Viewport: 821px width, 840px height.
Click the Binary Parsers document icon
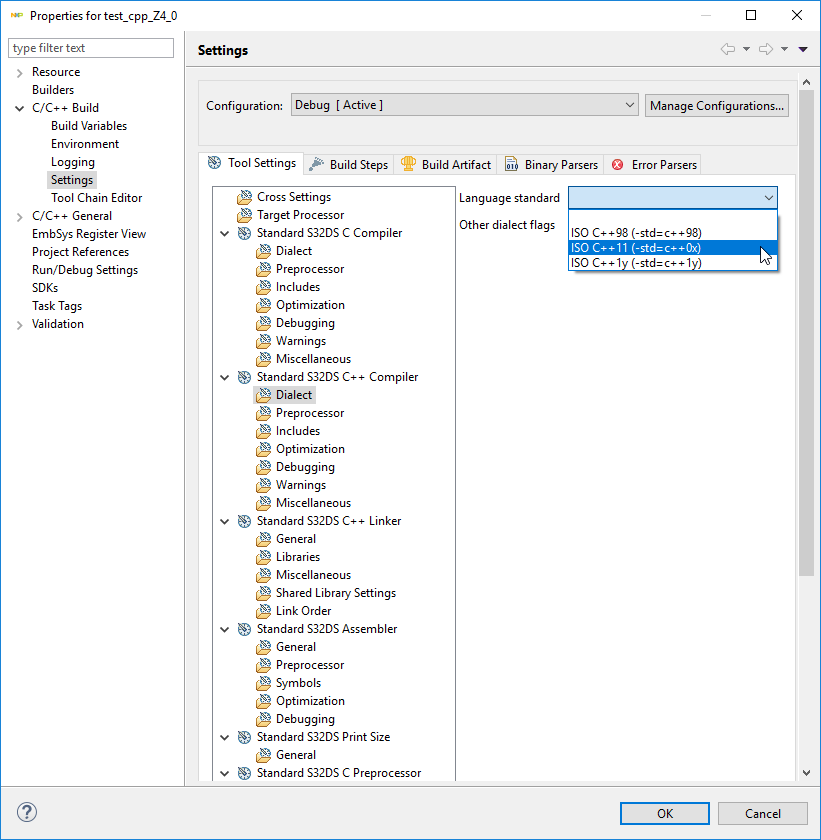coord(511,164)
